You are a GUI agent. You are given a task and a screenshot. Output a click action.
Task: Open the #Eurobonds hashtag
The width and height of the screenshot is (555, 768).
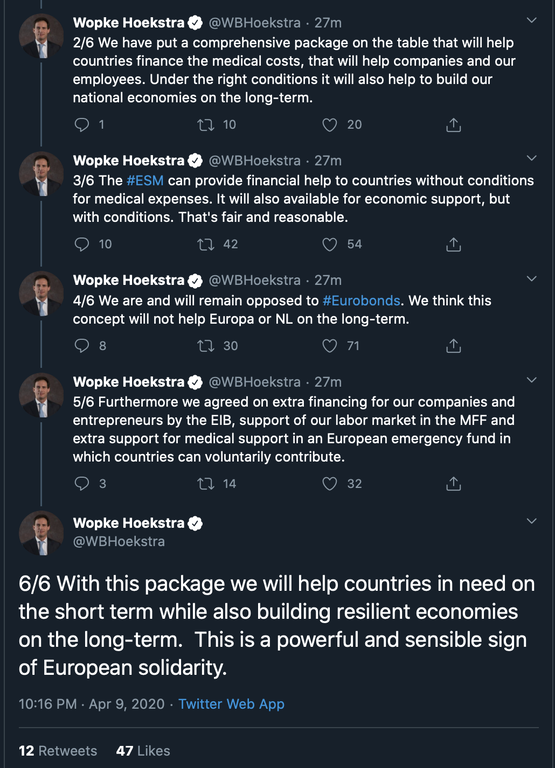pyautogui.click(x=362, y=300)
